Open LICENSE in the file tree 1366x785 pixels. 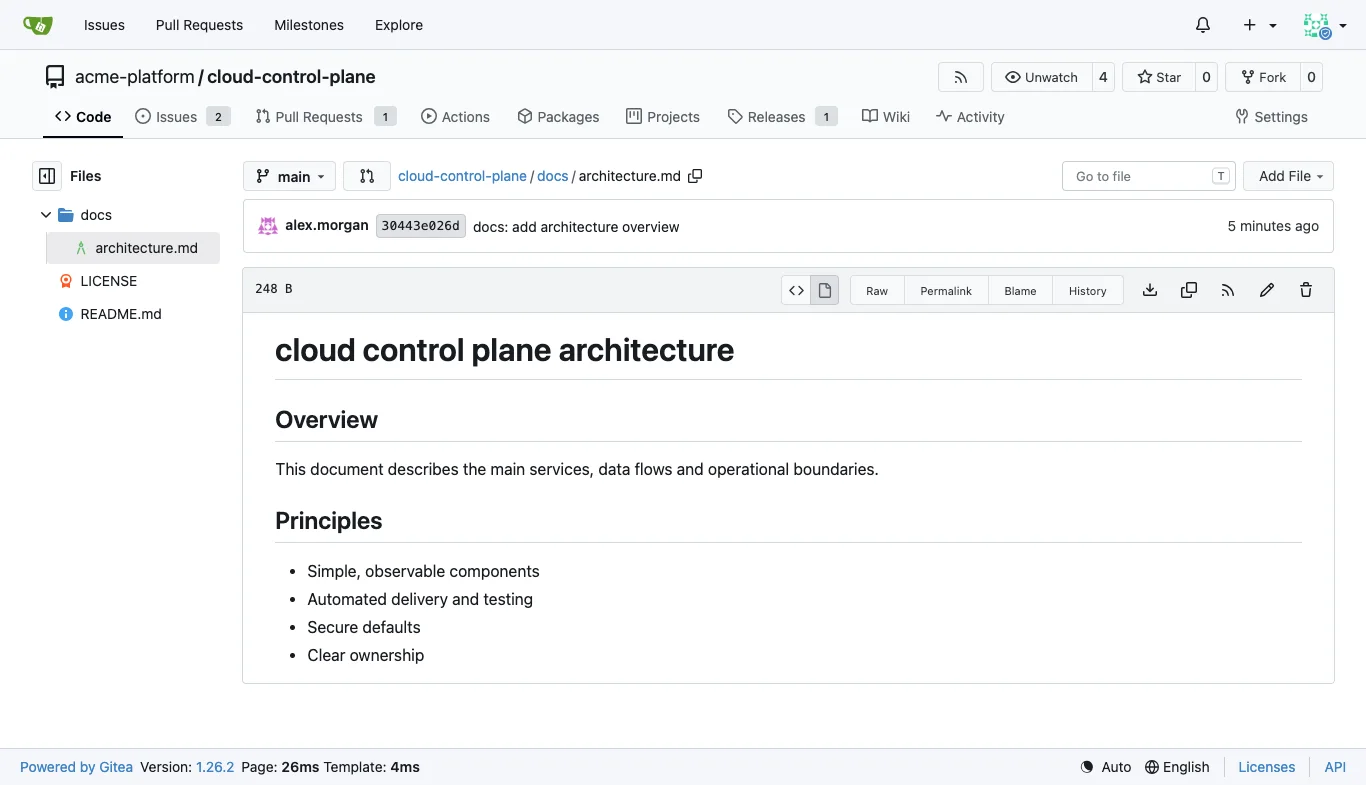109,281
